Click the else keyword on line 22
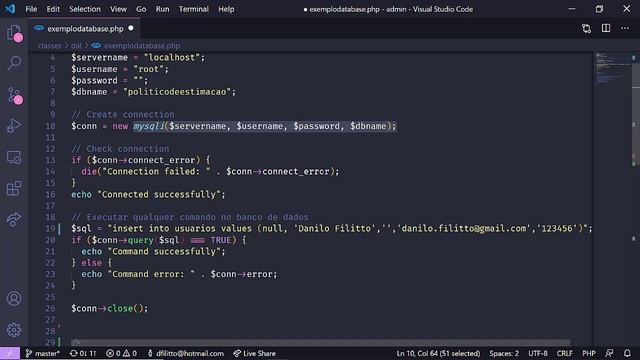 (x=91, y=263)
